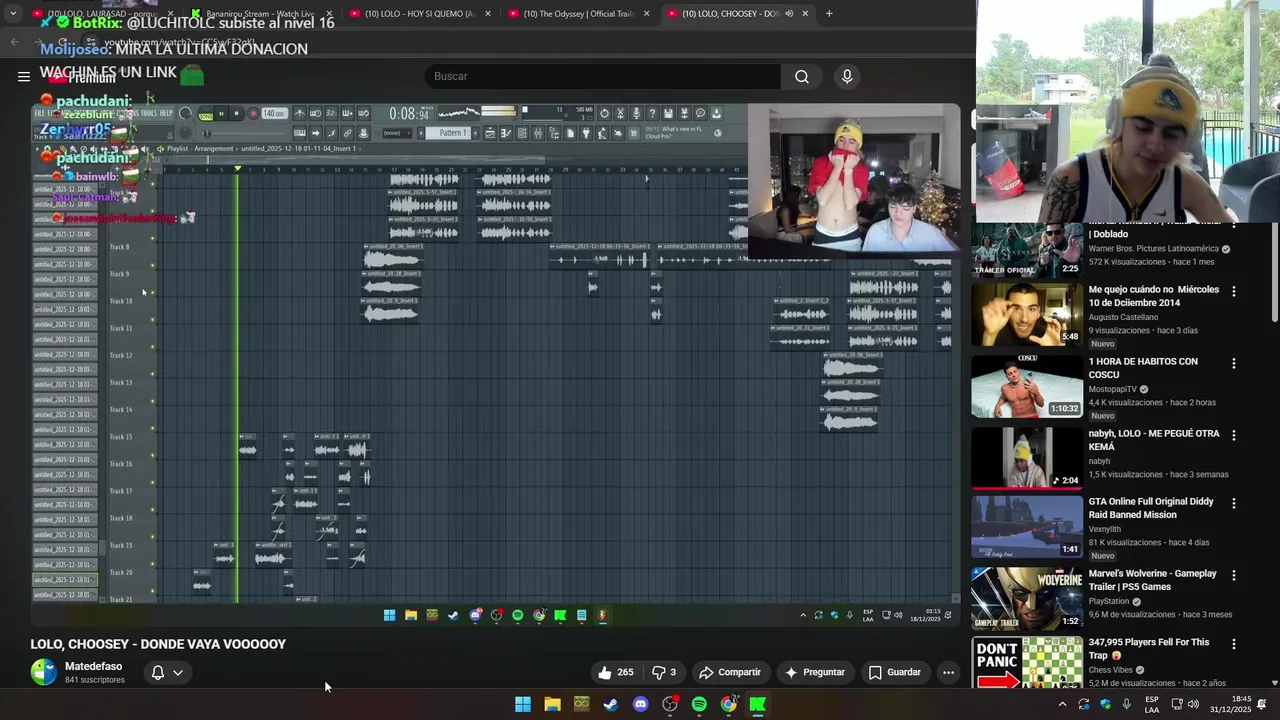
Task: Show hidden system tray icons chevron
Action: 1062,704
